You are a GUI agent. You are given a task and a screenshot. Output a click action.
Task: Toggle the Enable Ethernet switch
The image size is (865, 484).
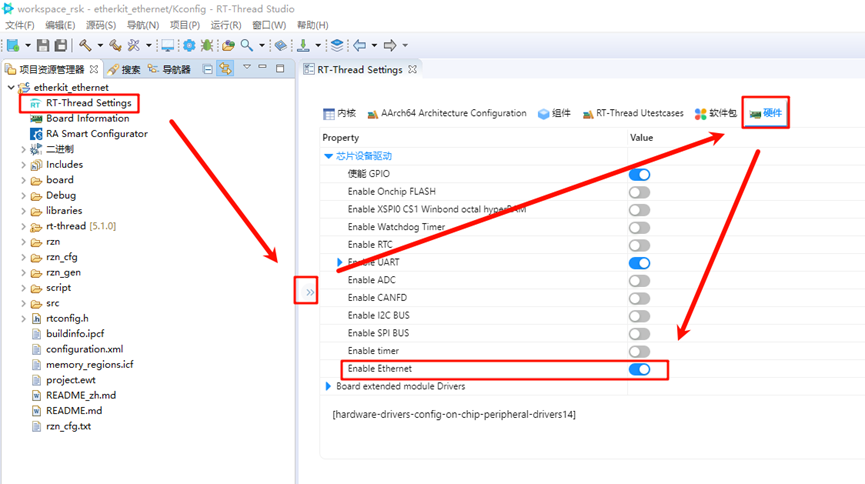(x=639, y=369)
